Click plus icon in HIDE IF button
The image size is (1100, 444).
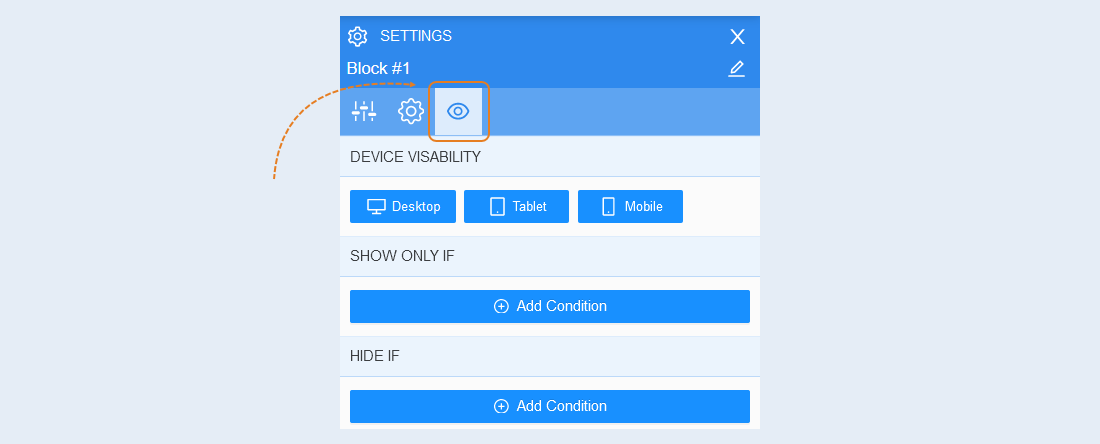tap(501, 406)
